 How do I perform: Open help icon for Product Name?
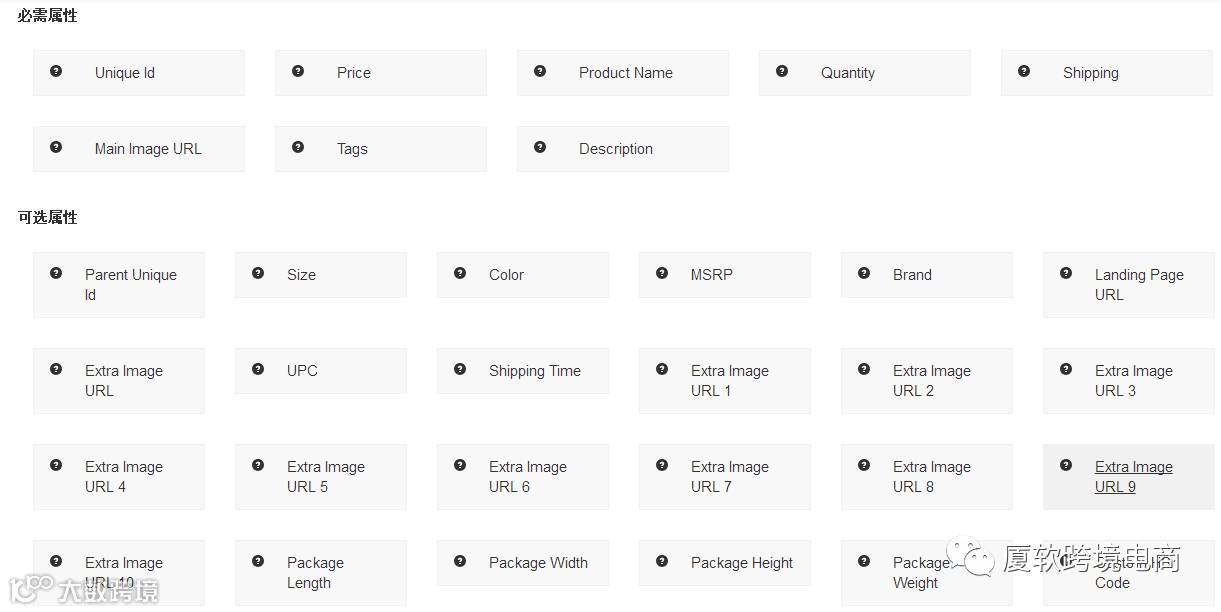click(x=540, y=71)
